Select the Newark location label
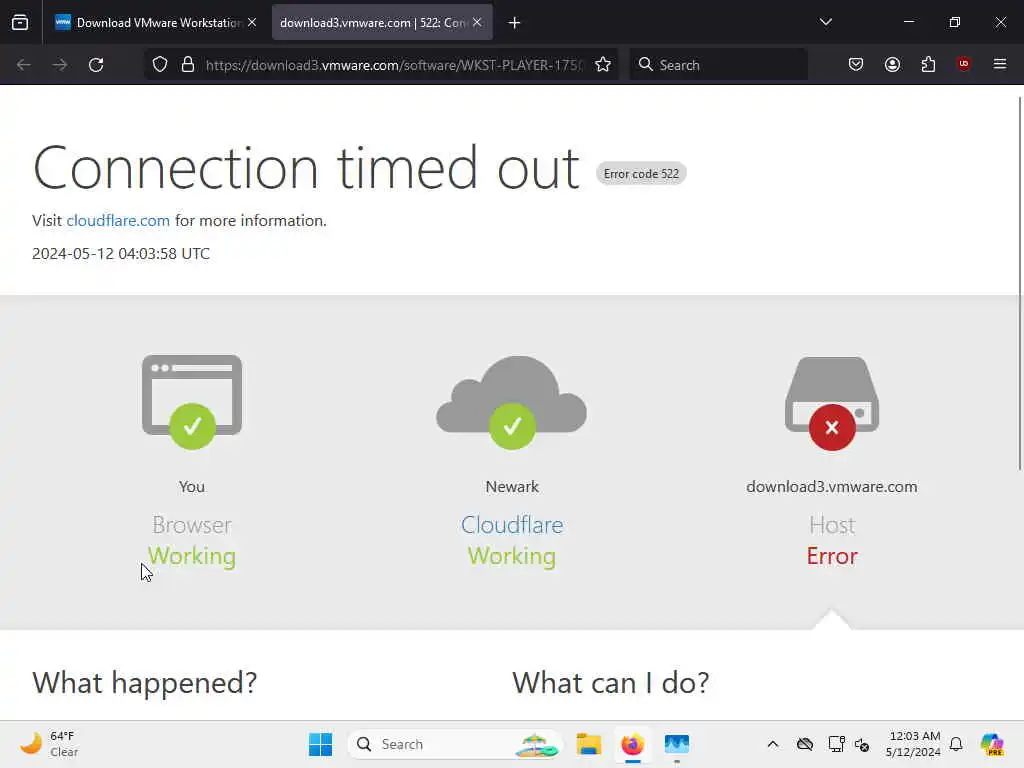The image size is (1024, 768). click(x=512, y=487)
